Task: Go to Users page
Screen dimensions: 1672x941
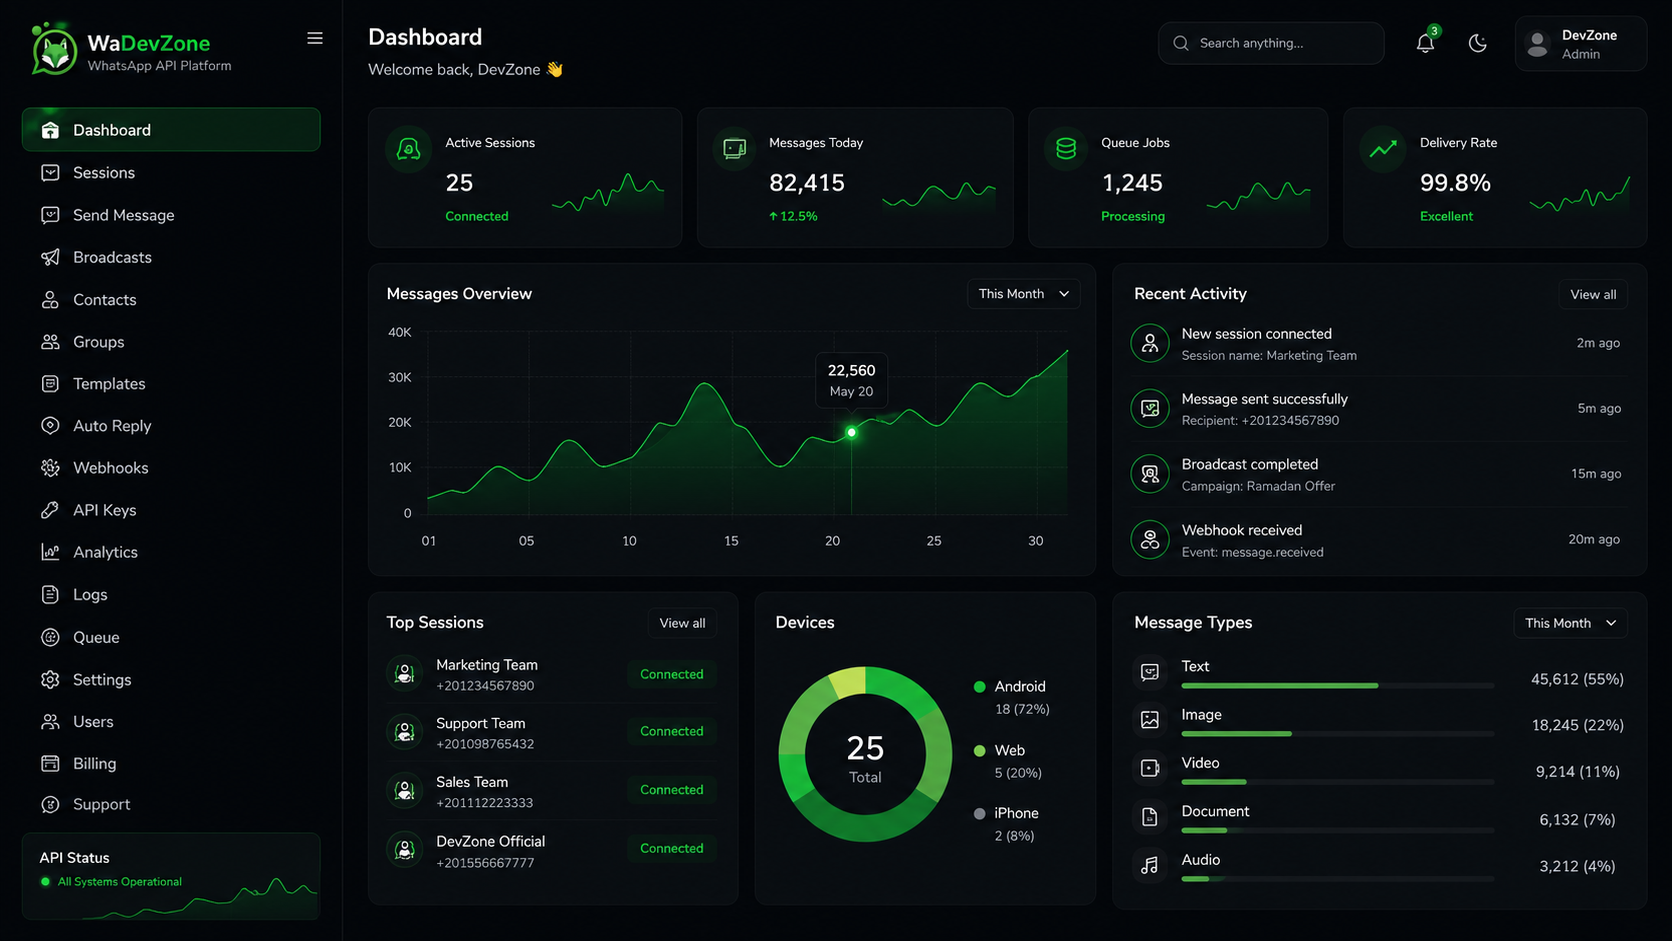Action: pyautogui.click(x=171, y=722)
